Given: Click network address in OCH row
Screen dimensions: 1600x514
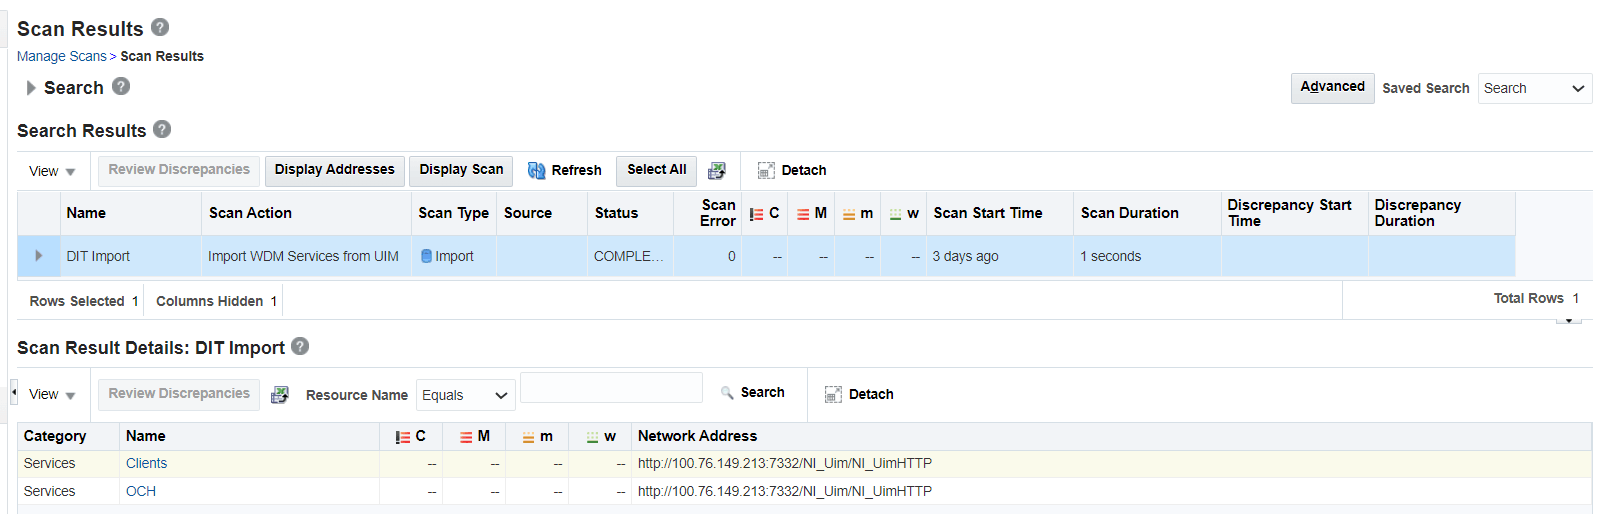Looking at the screenshot, I should click(x=785, y=491).
